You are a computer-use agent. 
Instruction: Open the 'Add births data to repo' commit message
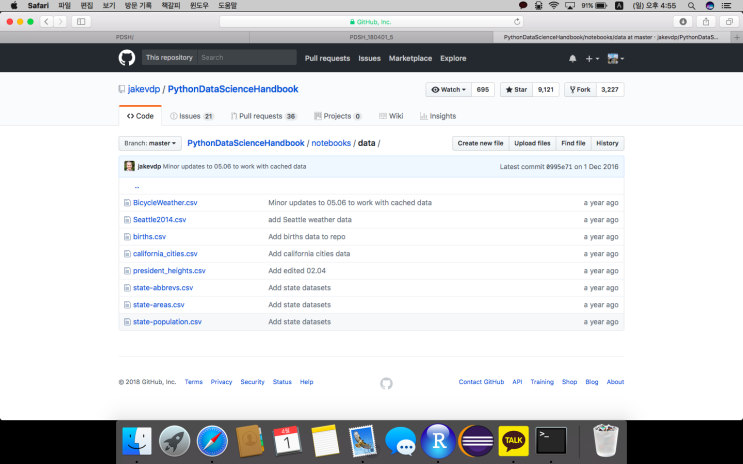coord(307,237)
